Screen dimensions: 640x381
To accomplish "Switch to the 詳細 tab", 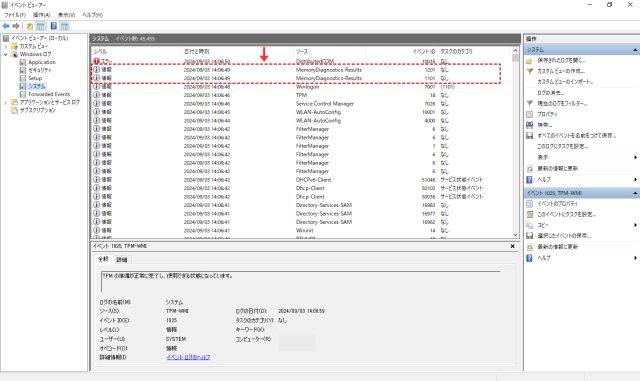I will click(x=122, y=260).
